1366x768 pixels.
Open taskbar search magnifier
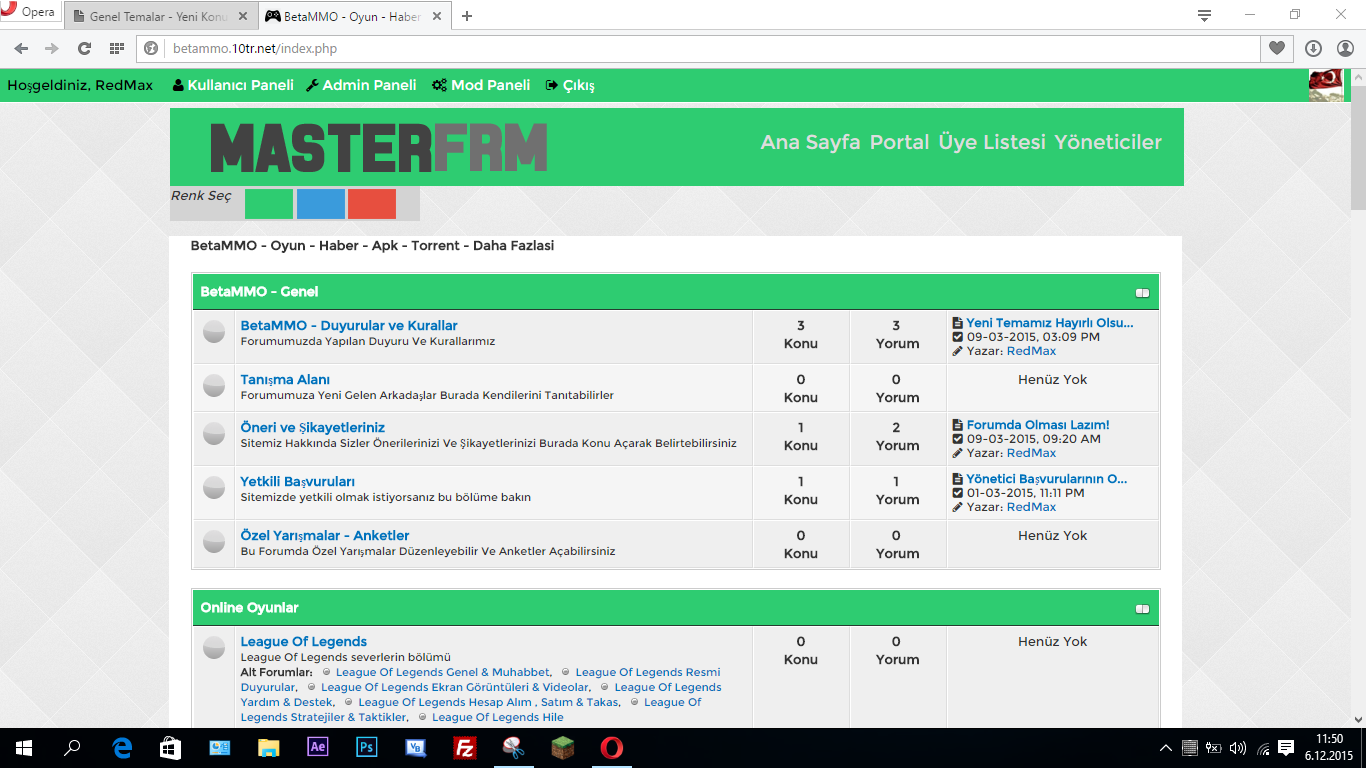point(72,748)
